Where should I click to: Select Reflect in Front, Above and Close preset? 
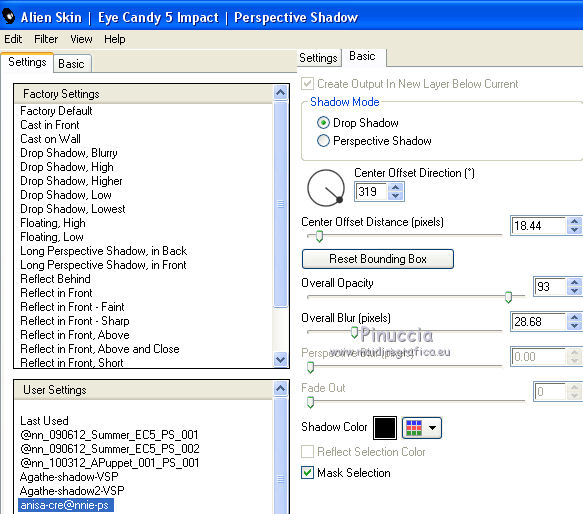(x=100, y=349)
